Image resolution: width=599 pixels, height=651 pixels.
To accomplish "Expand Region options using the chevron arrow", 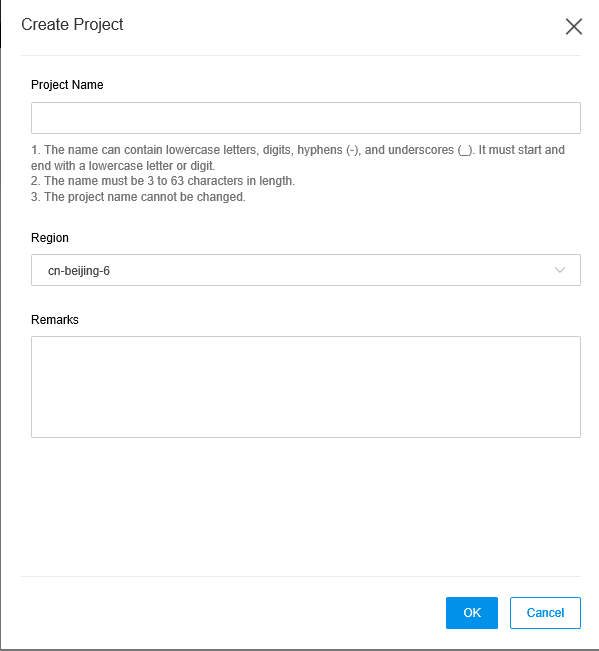I will [x=560, y=270].
